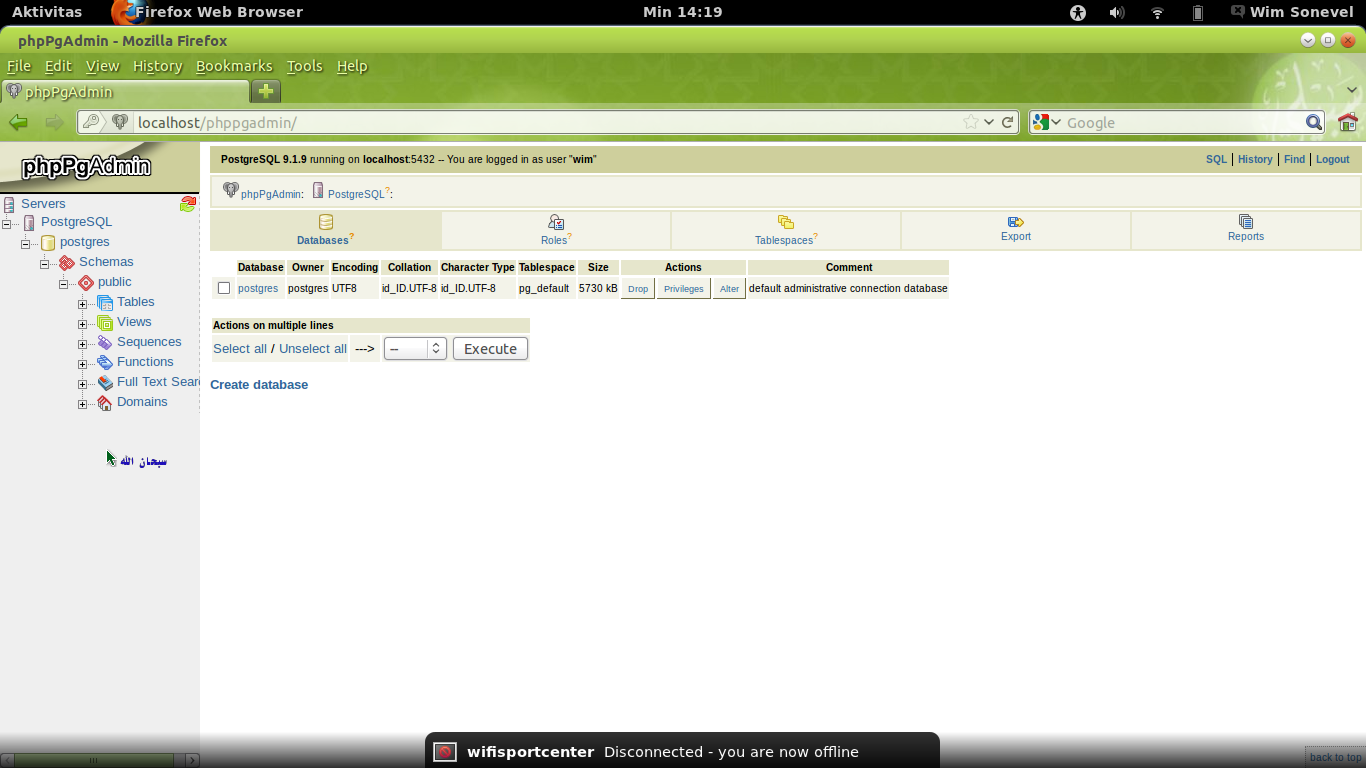Select the phpPgAdmin browser tab
Screen dimensions: 1366x768
125,91
